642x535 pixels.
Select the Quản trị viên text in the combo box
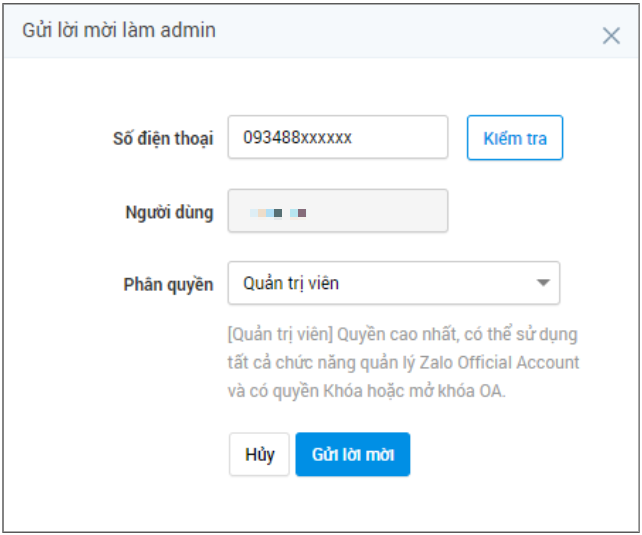[291, 284]
